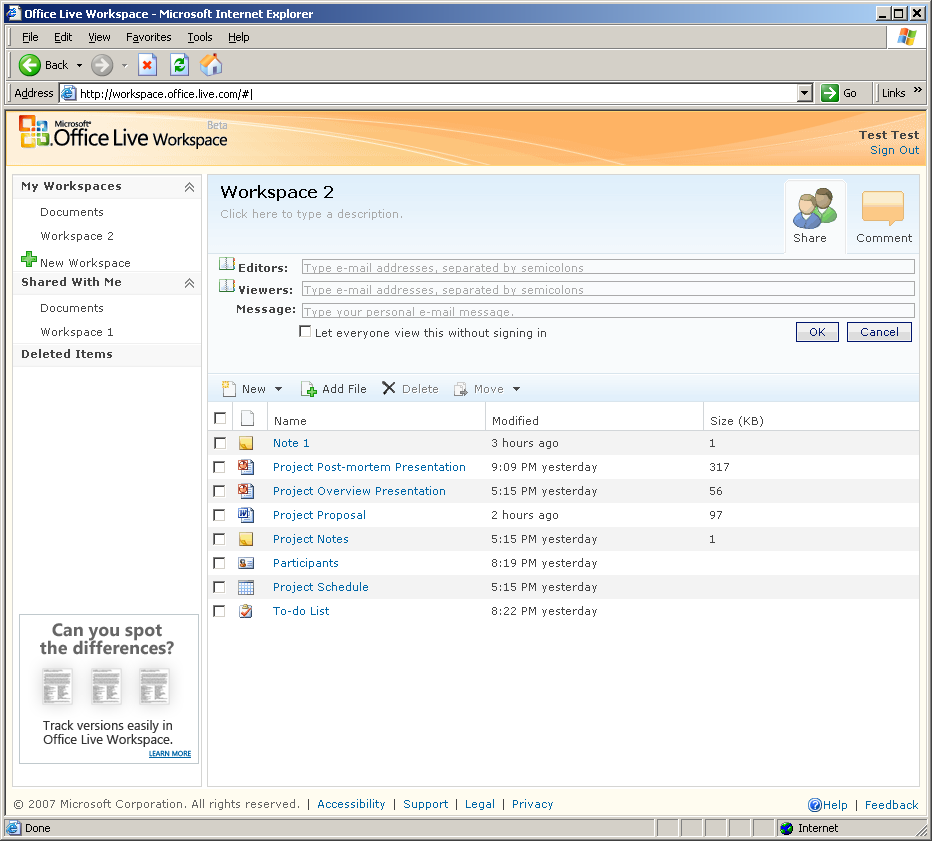Click the OK button
The height and width of the screenshot is (841, 932).
pyautogui.click(x=817, y=332)
